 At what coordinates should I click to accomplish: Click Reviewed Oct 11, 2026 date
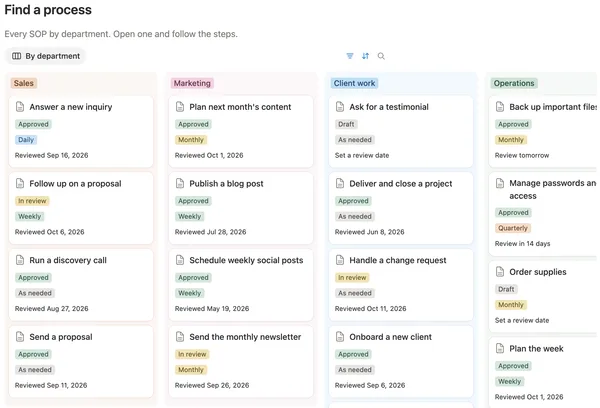[x=370, y=308]
